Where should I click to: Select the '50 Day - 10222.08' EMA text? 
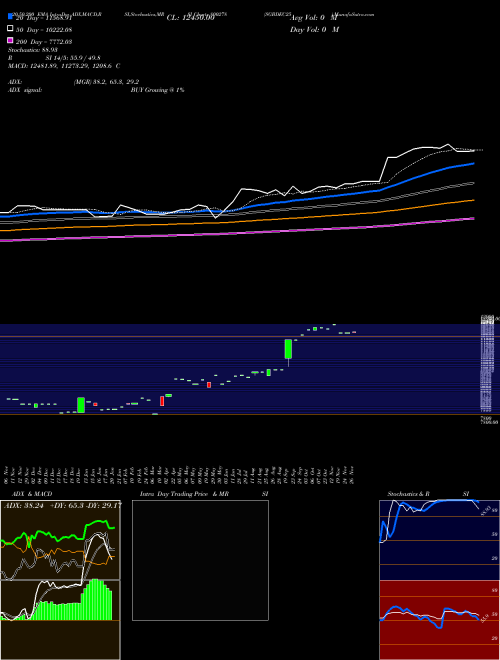click(44, 30)
